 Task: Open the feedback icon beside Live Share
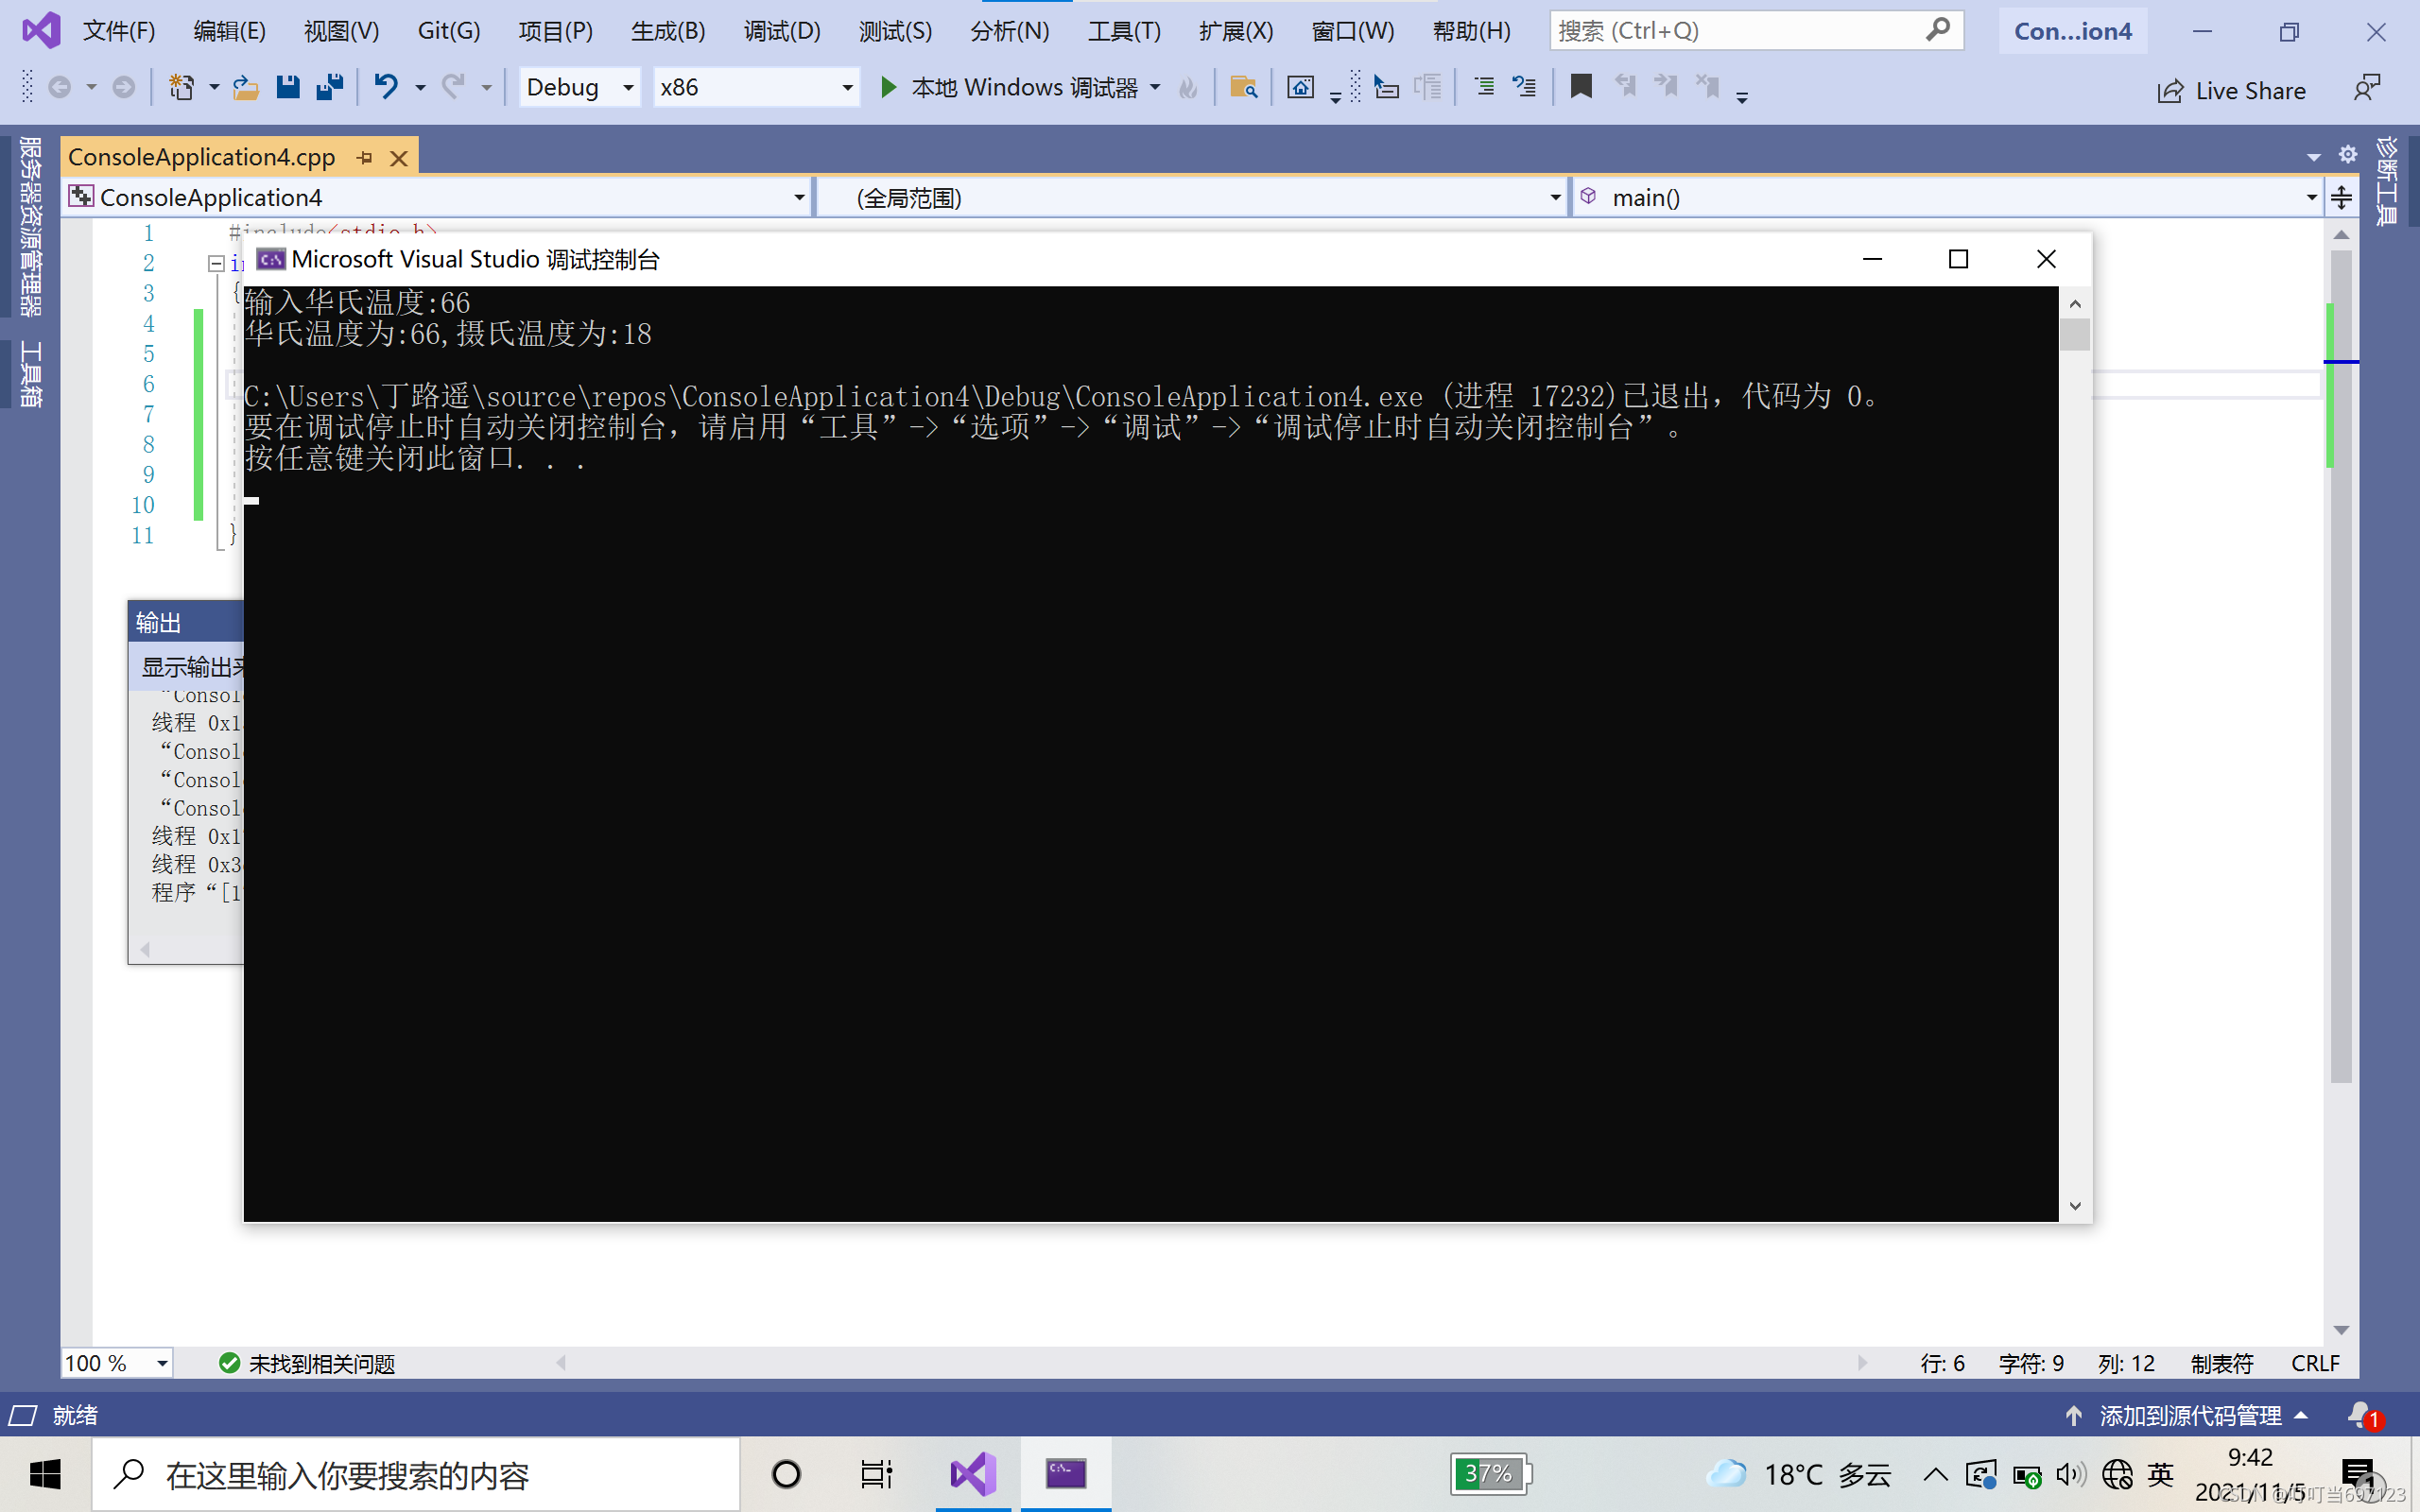(2366, 89)
